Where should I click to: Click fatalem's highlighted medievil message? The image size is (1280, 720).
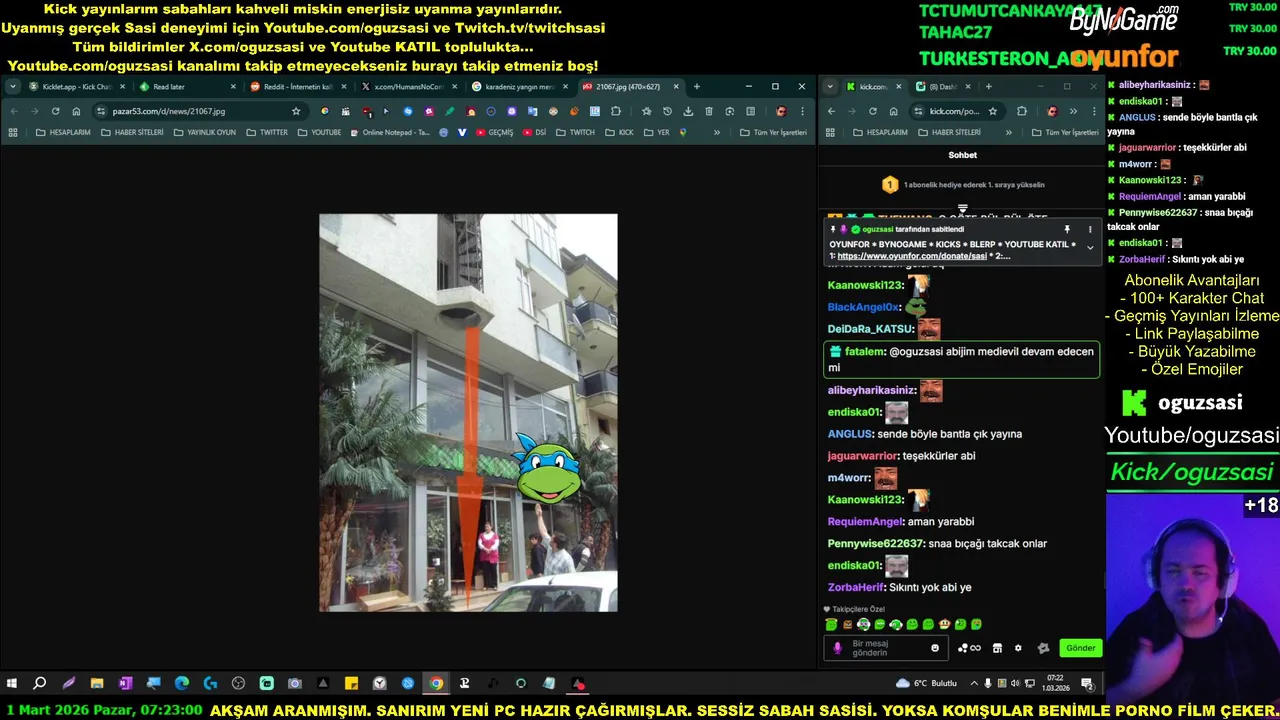click(x=961, y=359)
